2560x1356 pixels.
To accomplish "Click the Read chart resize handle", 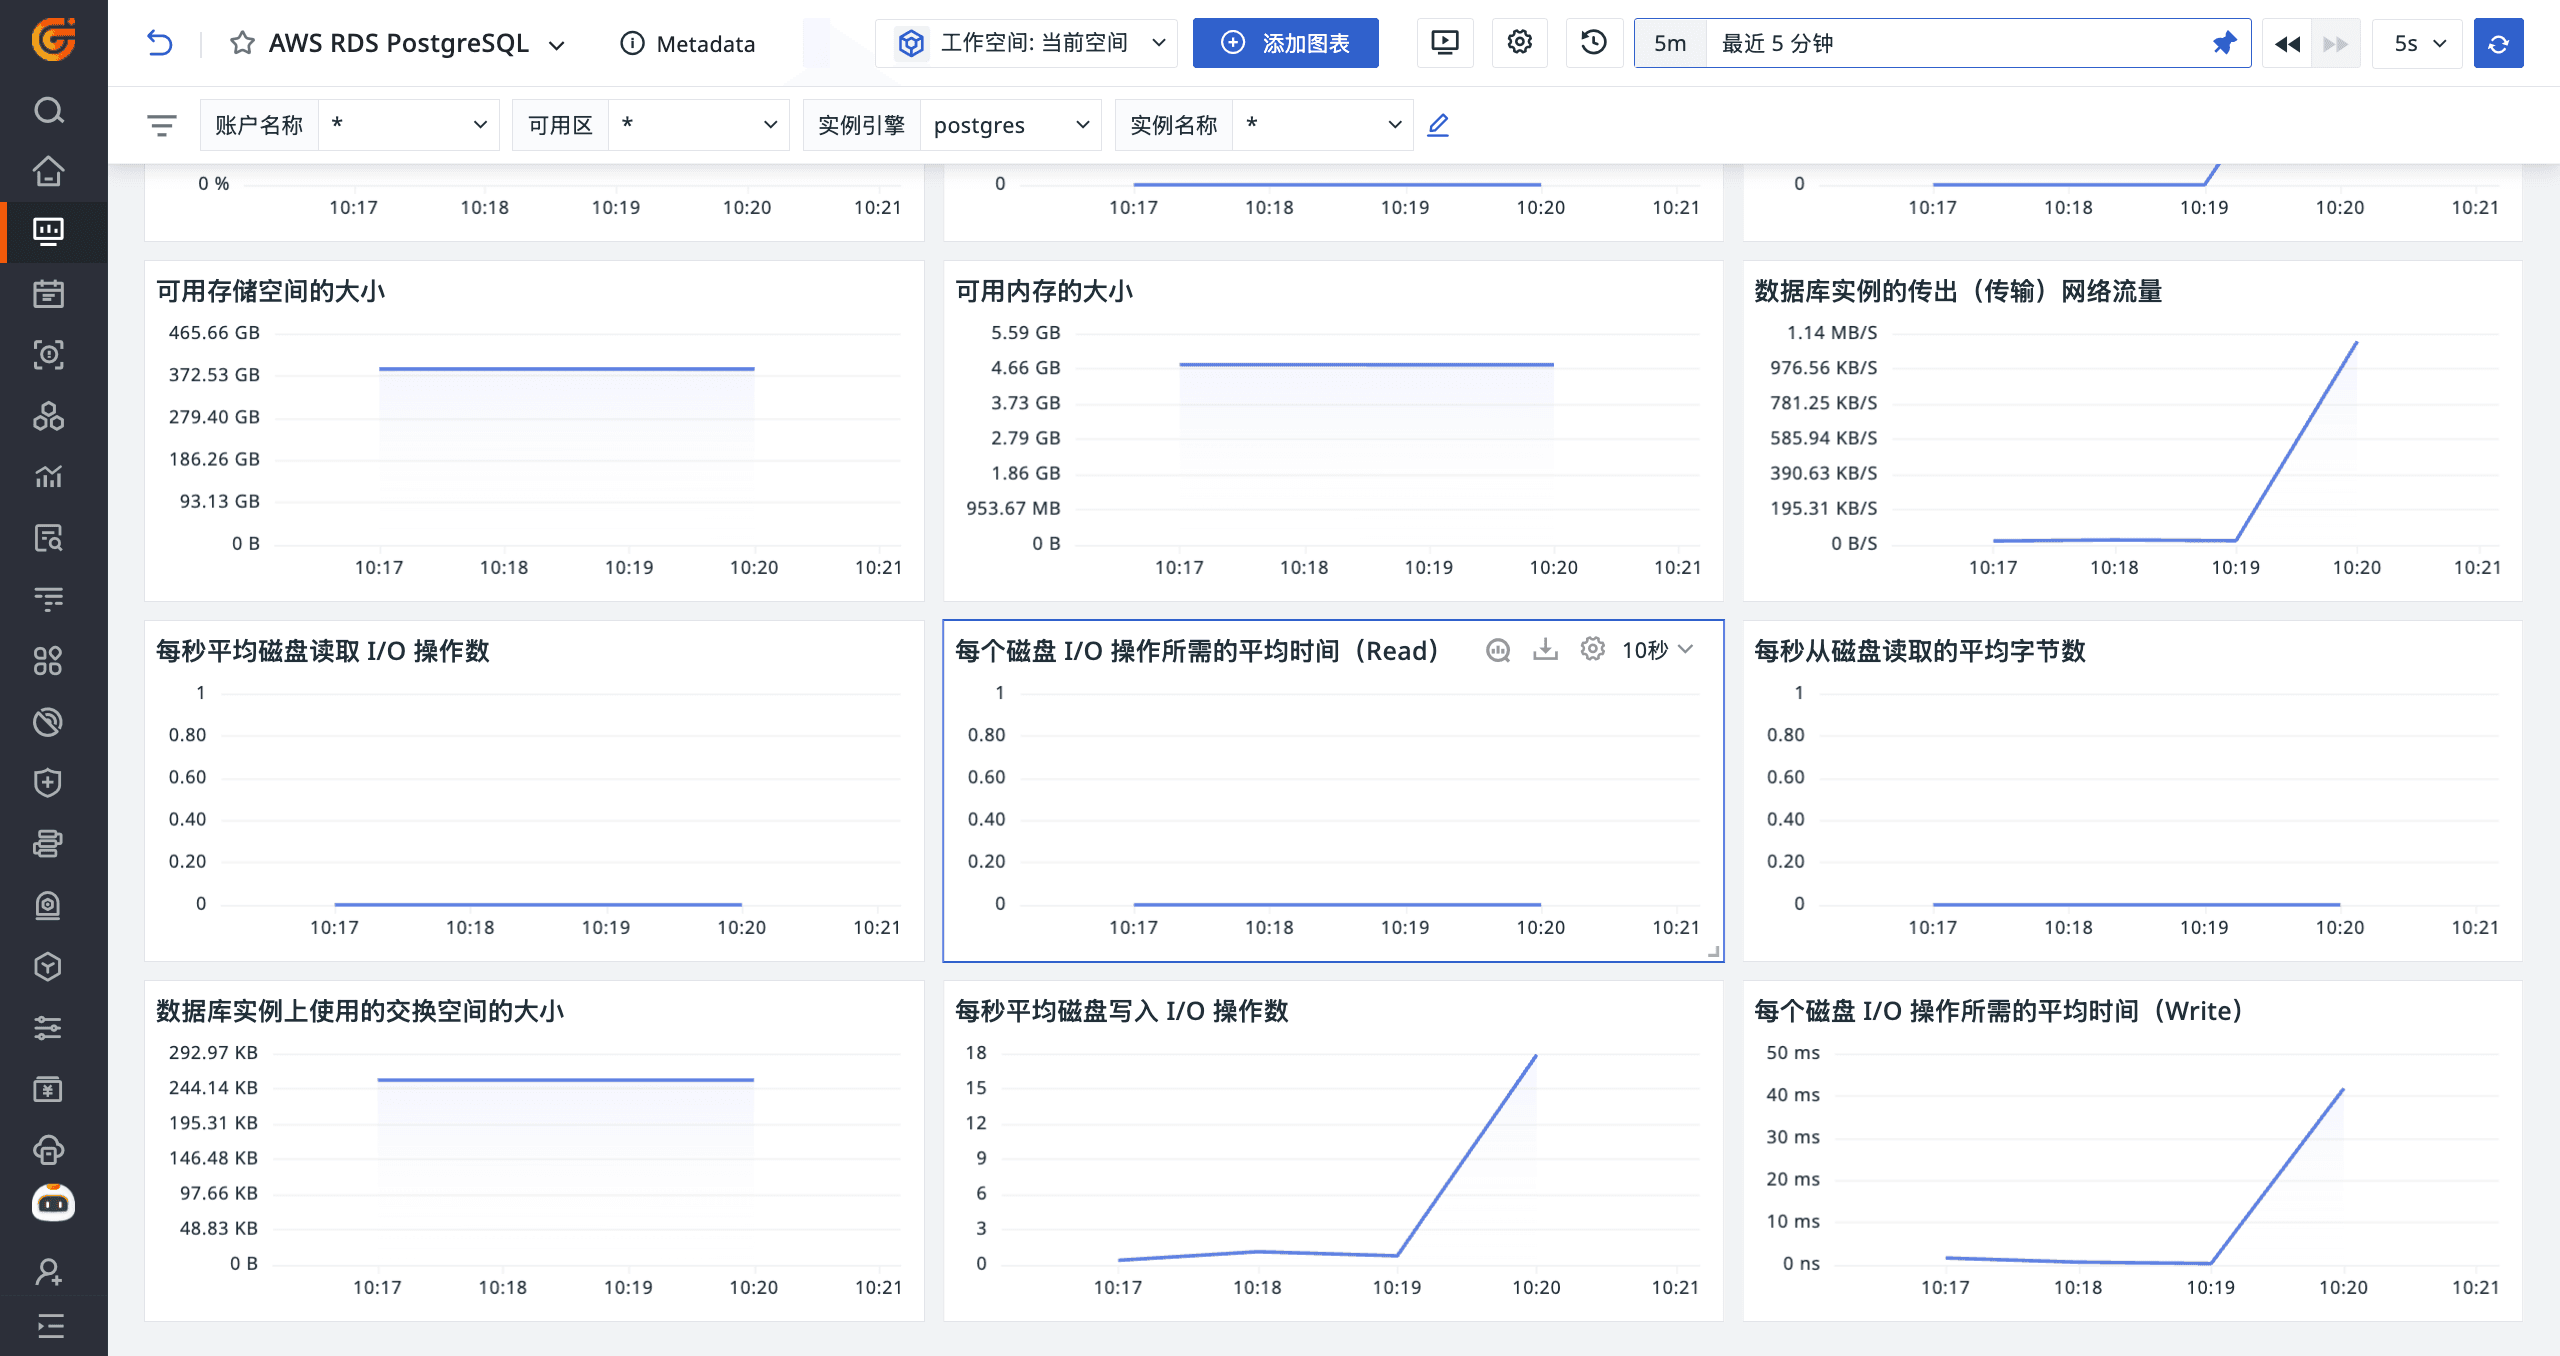I will 1714,952.
